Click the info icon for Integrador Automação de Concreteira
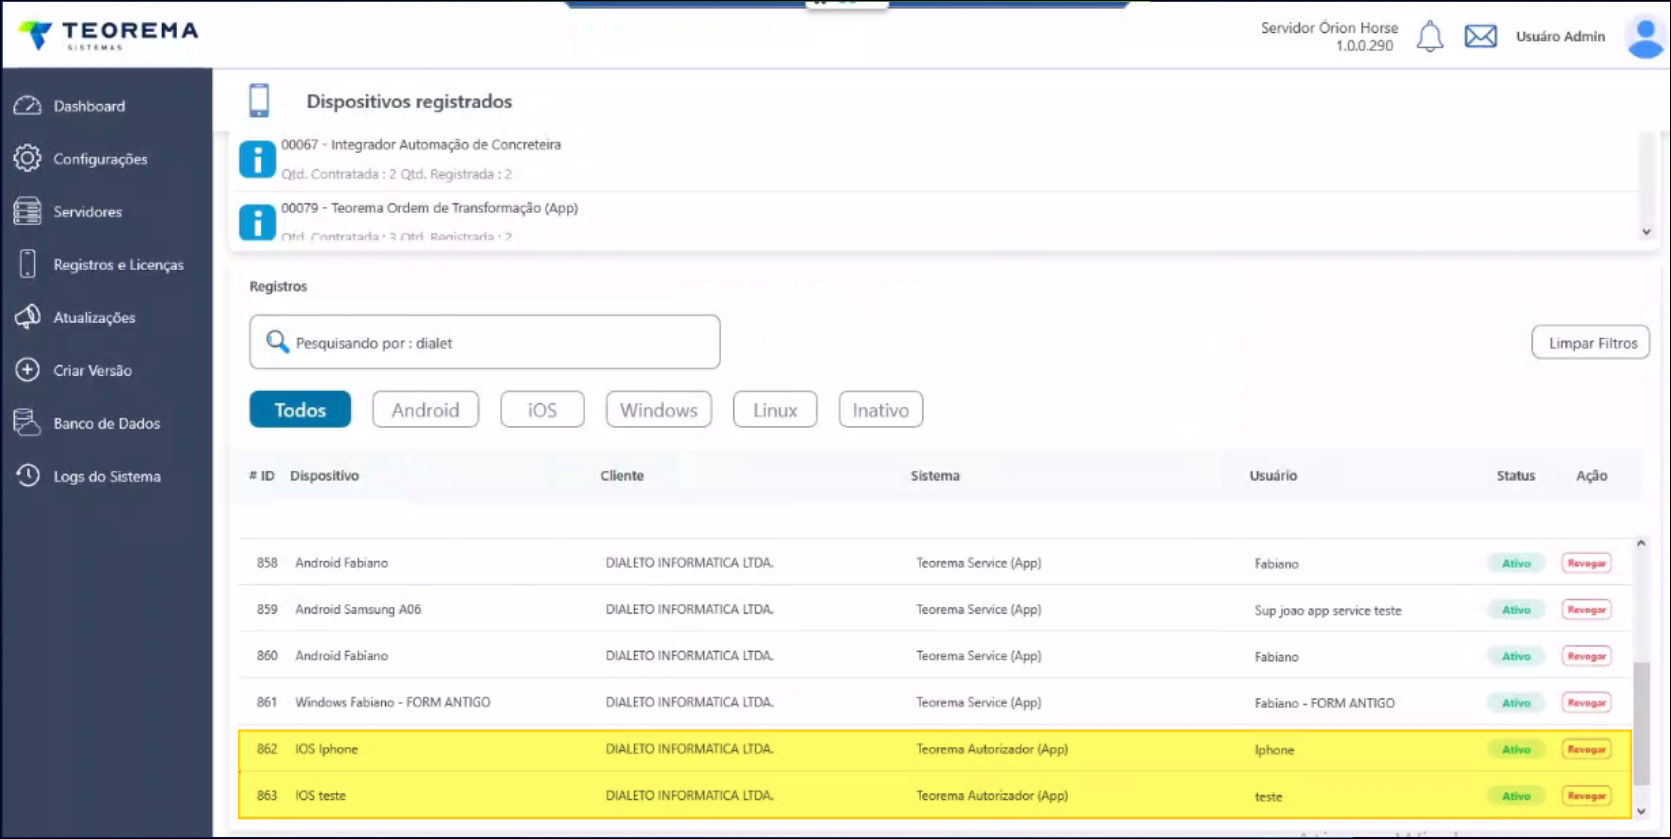The height and width of the screenshot is (839, 1671). tap(257, 159)
